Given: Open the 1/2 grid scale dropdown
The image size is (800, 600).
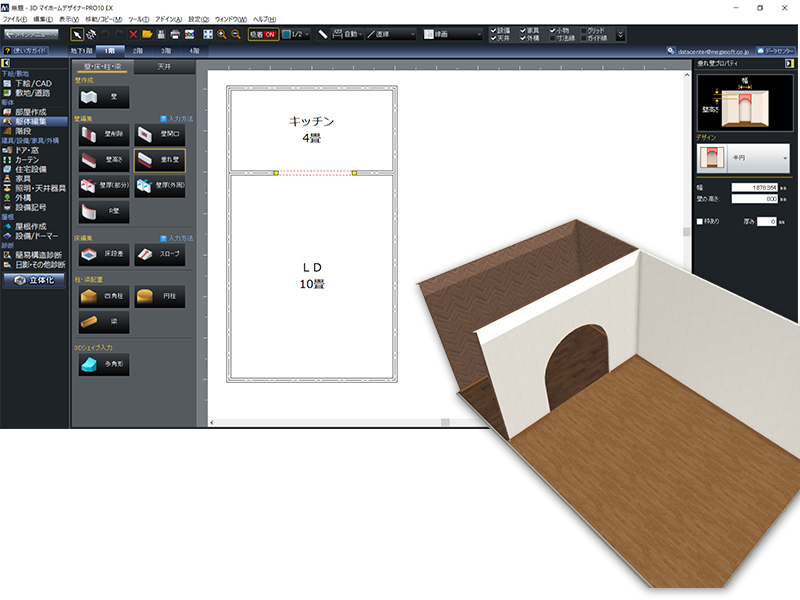Looking at the screenshot, I should pyautogui.click(x=298, y=34).
